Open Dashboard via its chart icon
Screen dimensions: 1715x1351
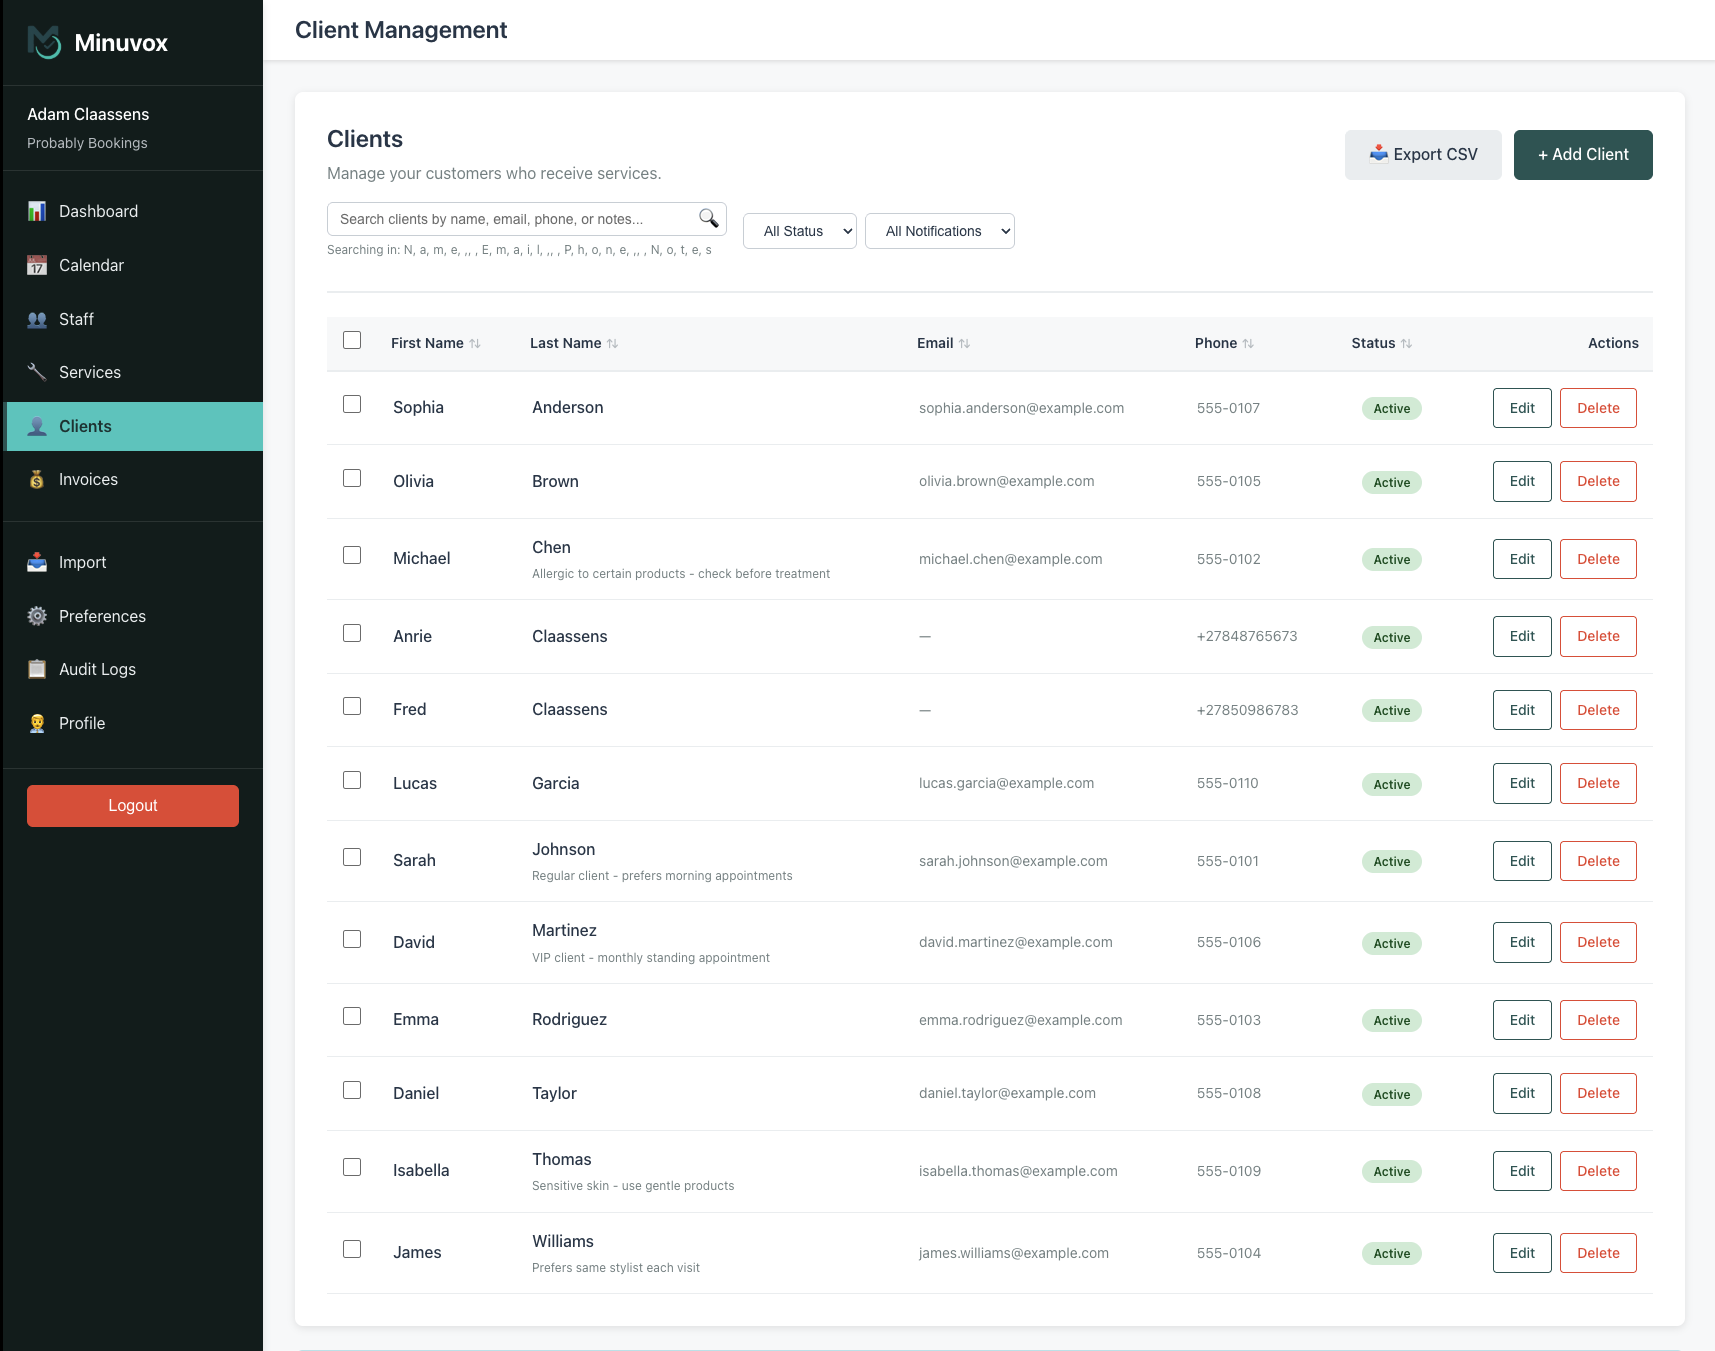pyautogui.click(x=37, y=211)
